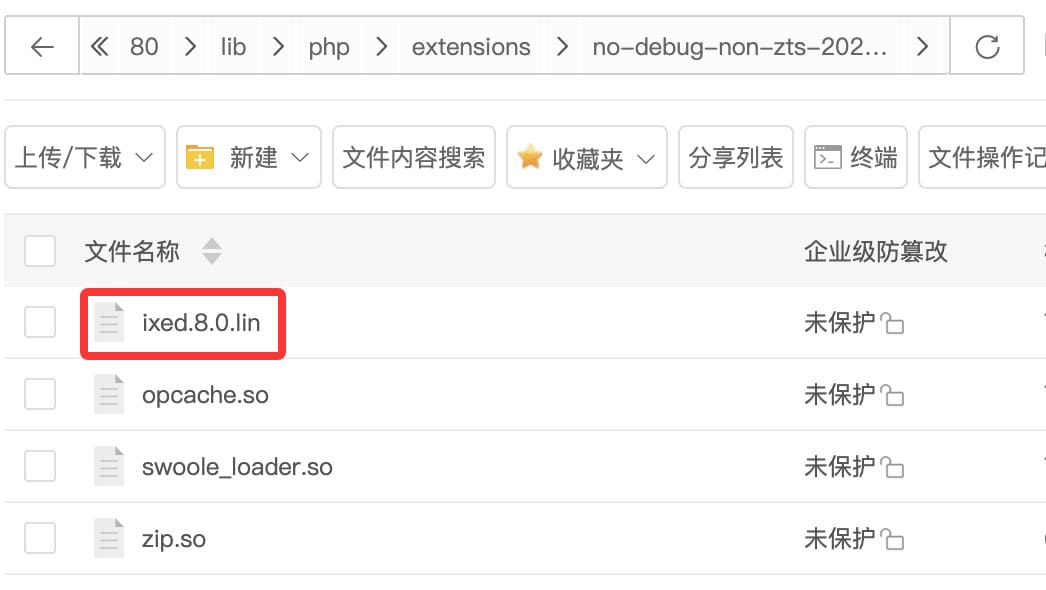Image resolution: width=1046 pixels, height=590 pixels.
Task: Tick the checkbox for zip.so
Action: (x=40, y=539)
